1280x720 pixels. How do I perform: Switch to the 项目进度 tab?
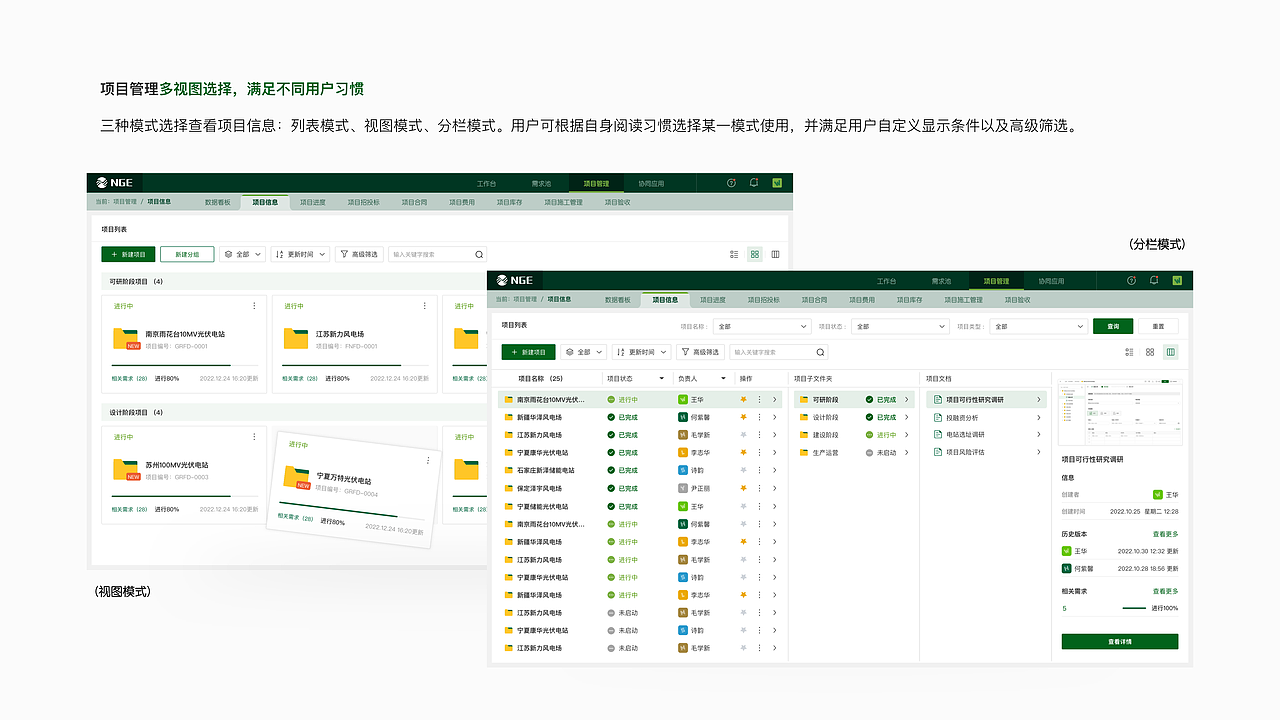(x=712, y=299)
